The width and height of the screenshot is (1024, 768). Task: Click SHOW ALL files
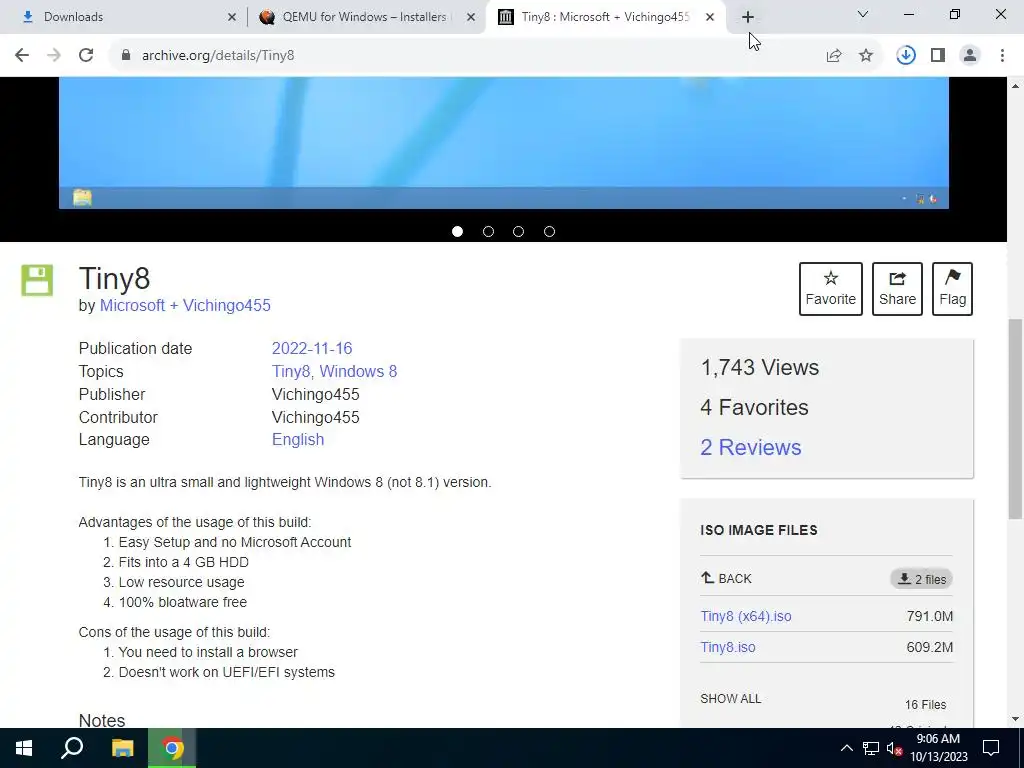coord(731,699)
